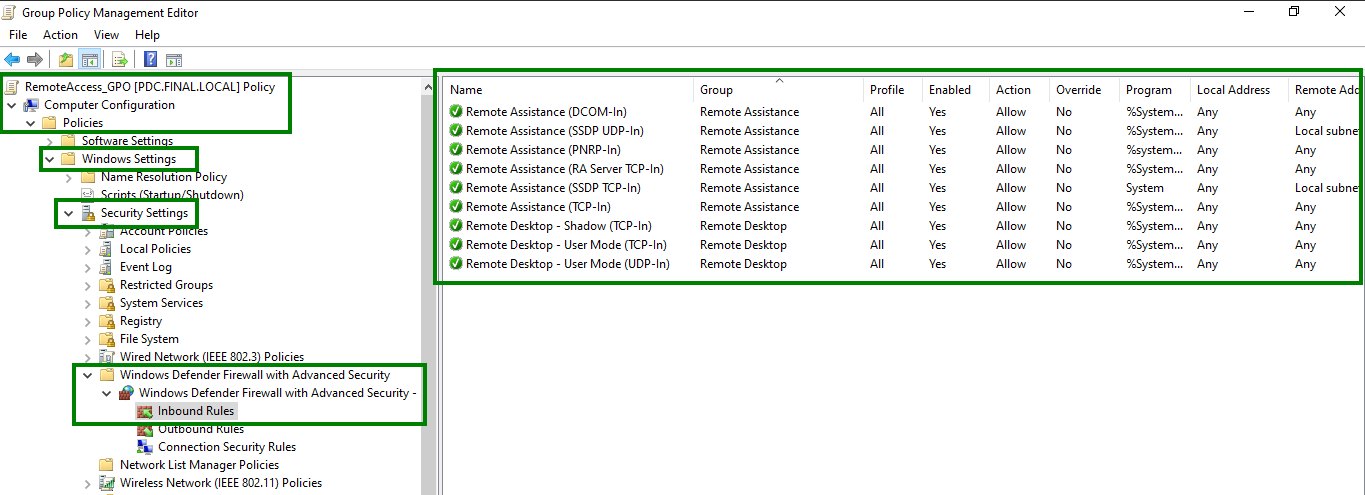This screenshot has height=495, width=1365.
Task: Click the tree pane scrollbar up arrow
Action: coord(429,87)
